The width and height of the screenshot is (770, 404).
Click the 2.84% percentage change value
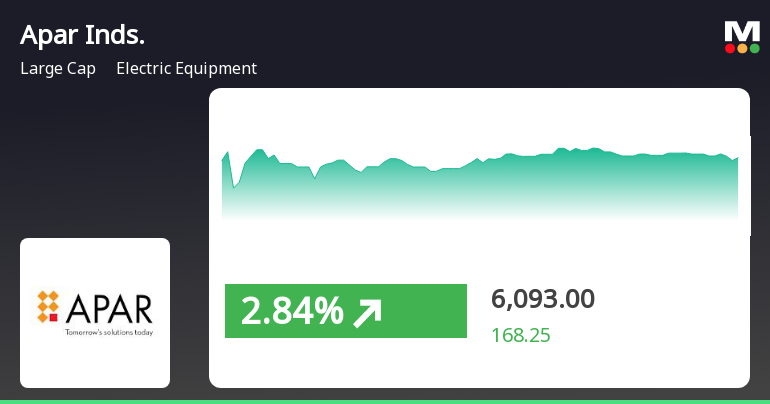coord(292,312)
